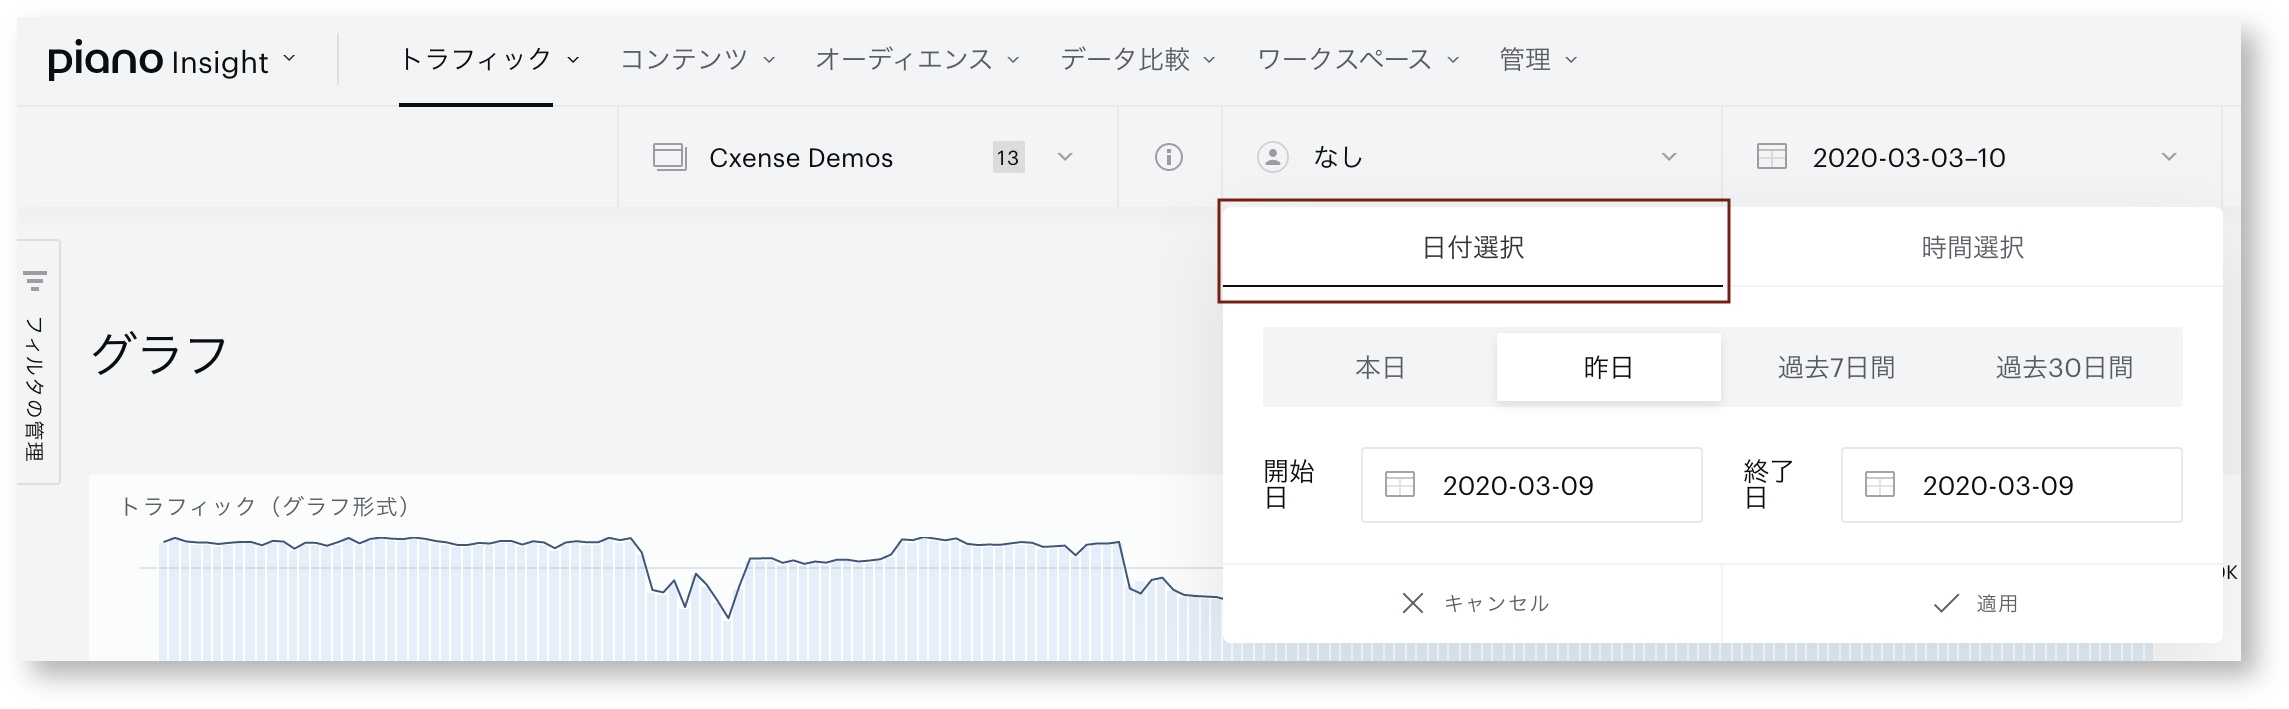The height and width of the screenshot is (709, 2289).
Task: Click the 13 sites count badge
Action: (x=1008, y=157)
